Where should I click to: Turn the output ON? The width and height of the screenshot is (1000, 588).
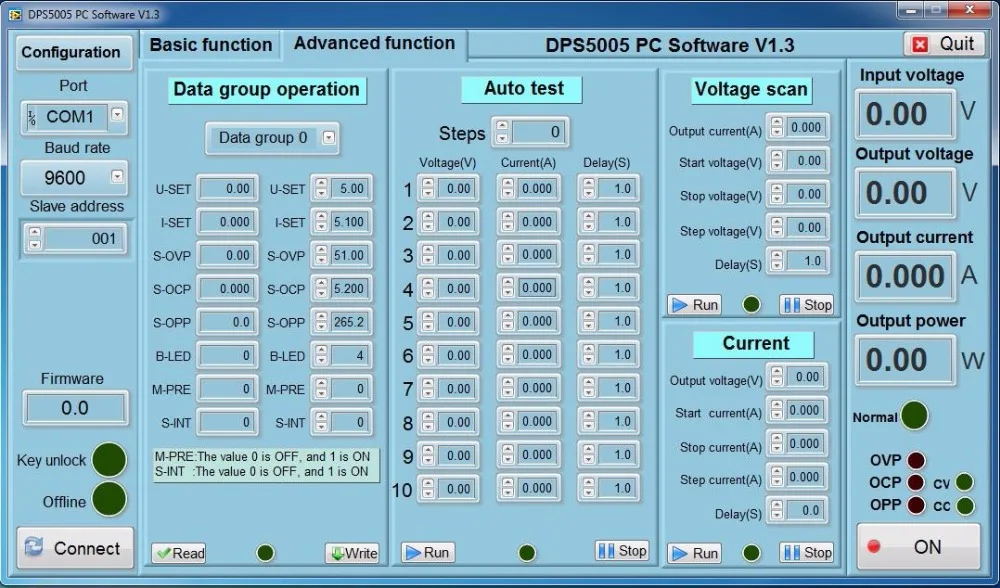click(x=918, y=547)
